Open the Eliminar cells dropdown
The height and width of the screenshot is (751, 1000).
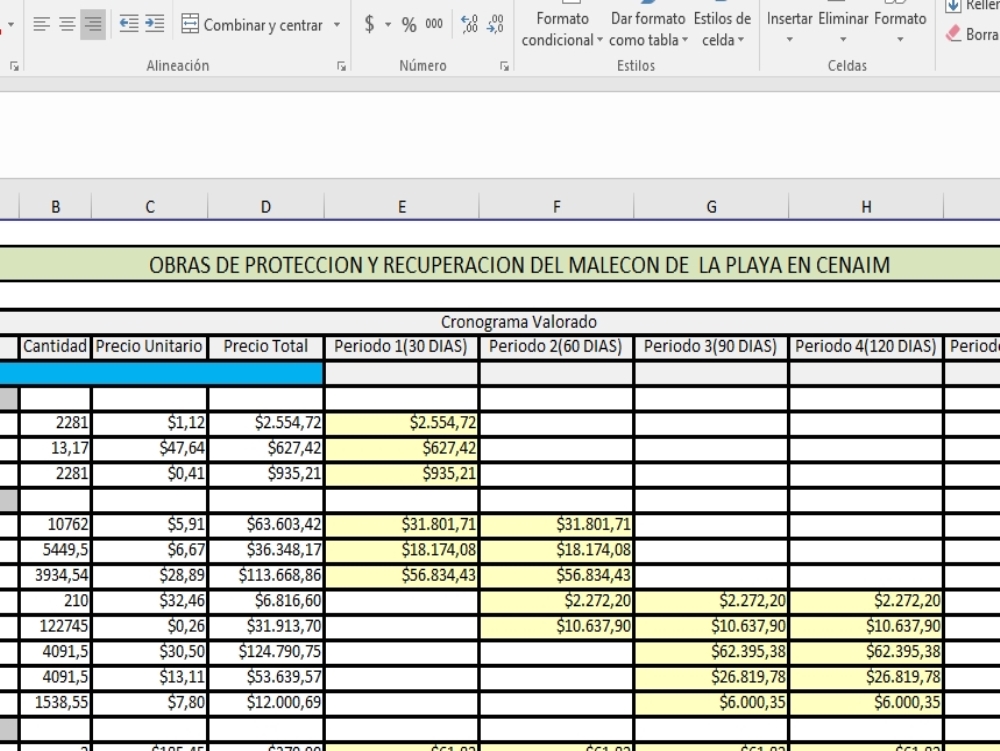point(843,26)
